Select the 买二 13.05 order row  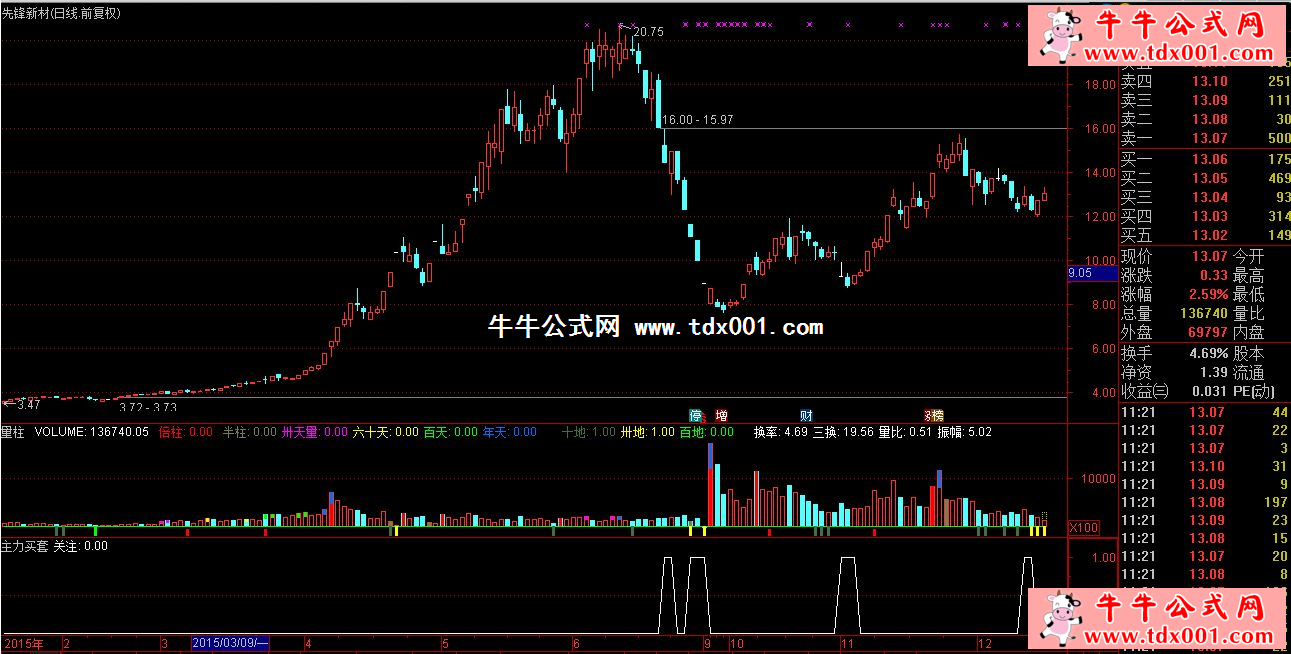tap(1204, 178)
